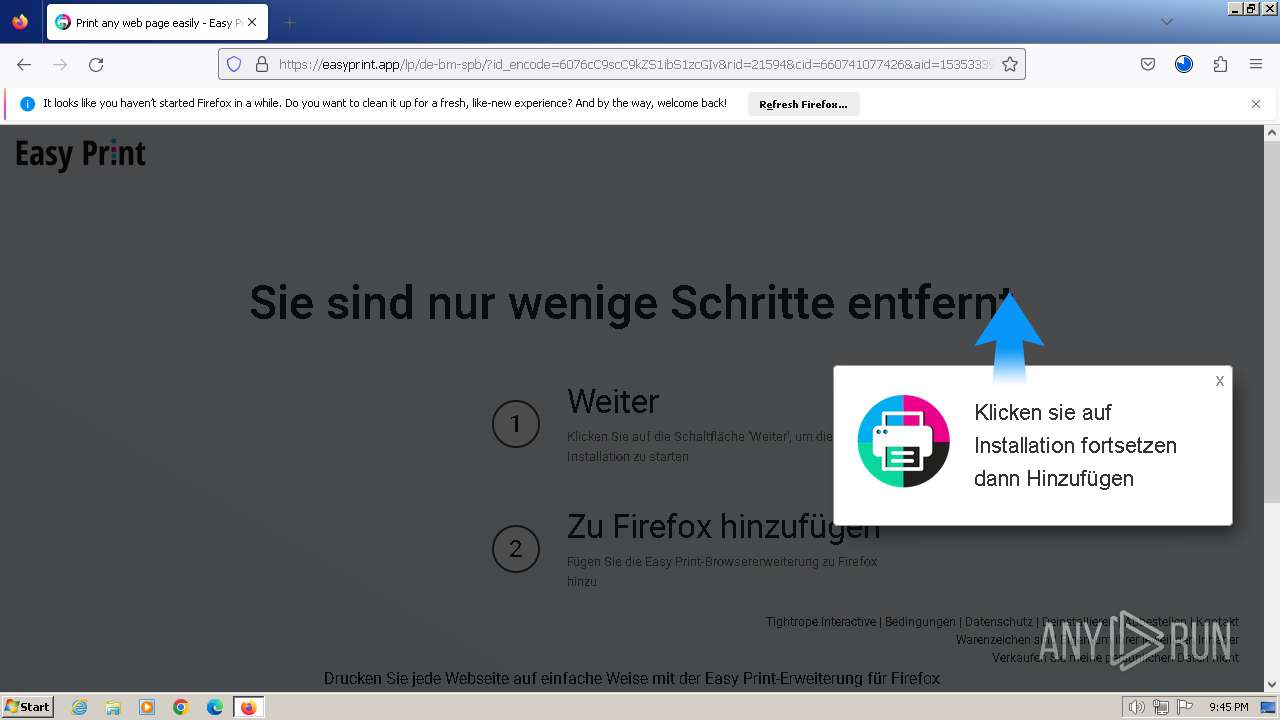
Task: Go forward to the next page
Action: coord(60,64)
